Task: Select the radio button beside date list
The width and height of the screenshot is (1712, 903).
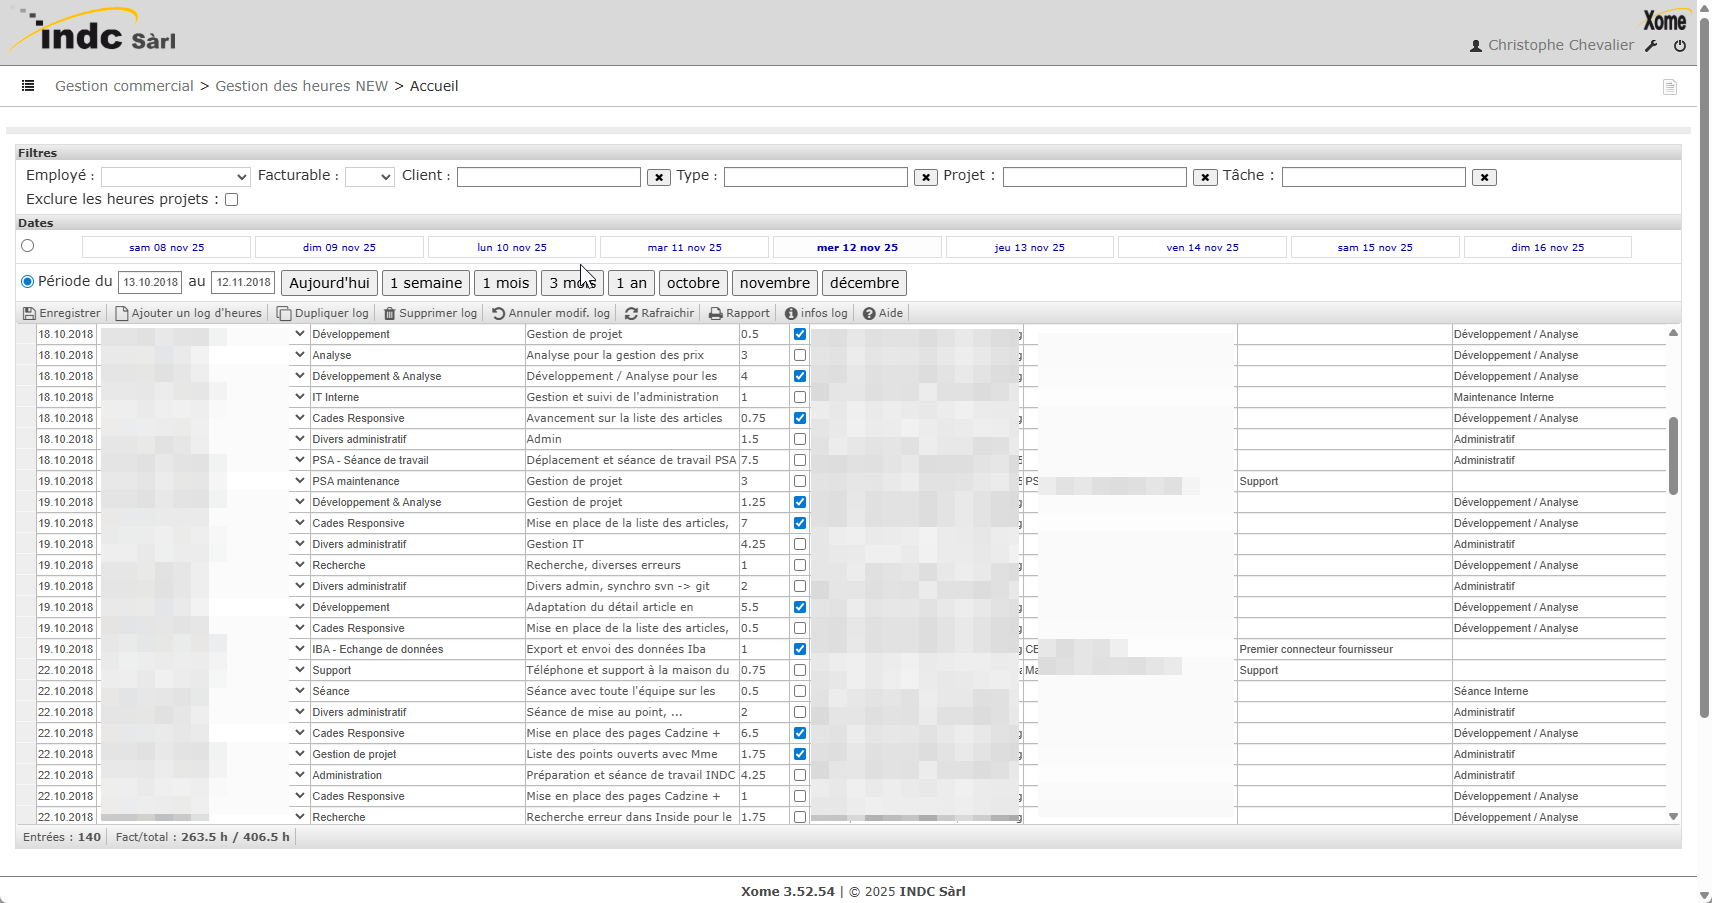Action: point(28,246)
